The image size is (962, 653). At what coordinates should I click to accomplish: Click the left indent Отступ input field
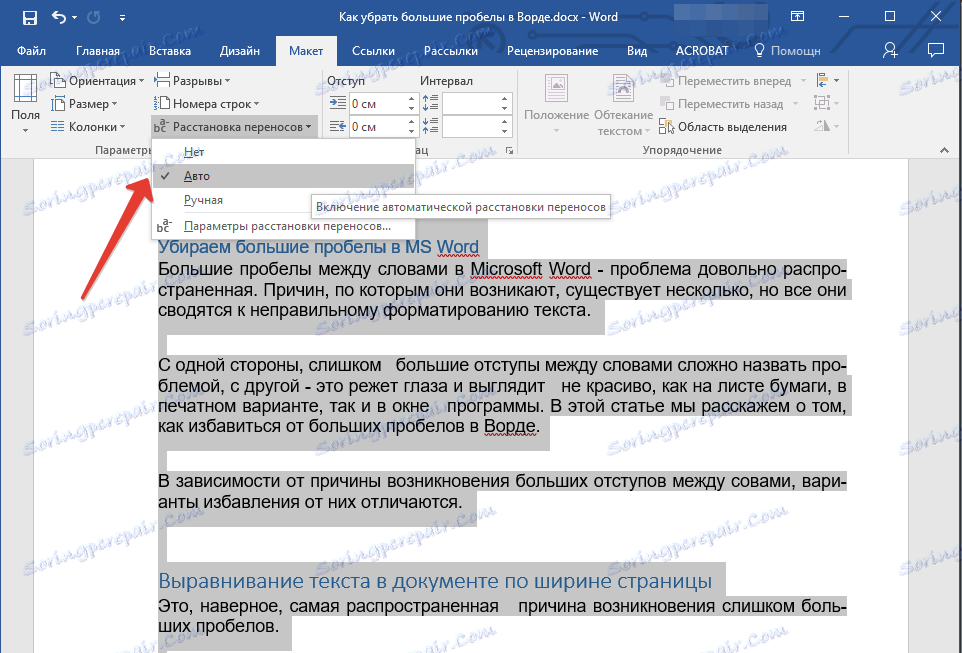pos(376,103)
